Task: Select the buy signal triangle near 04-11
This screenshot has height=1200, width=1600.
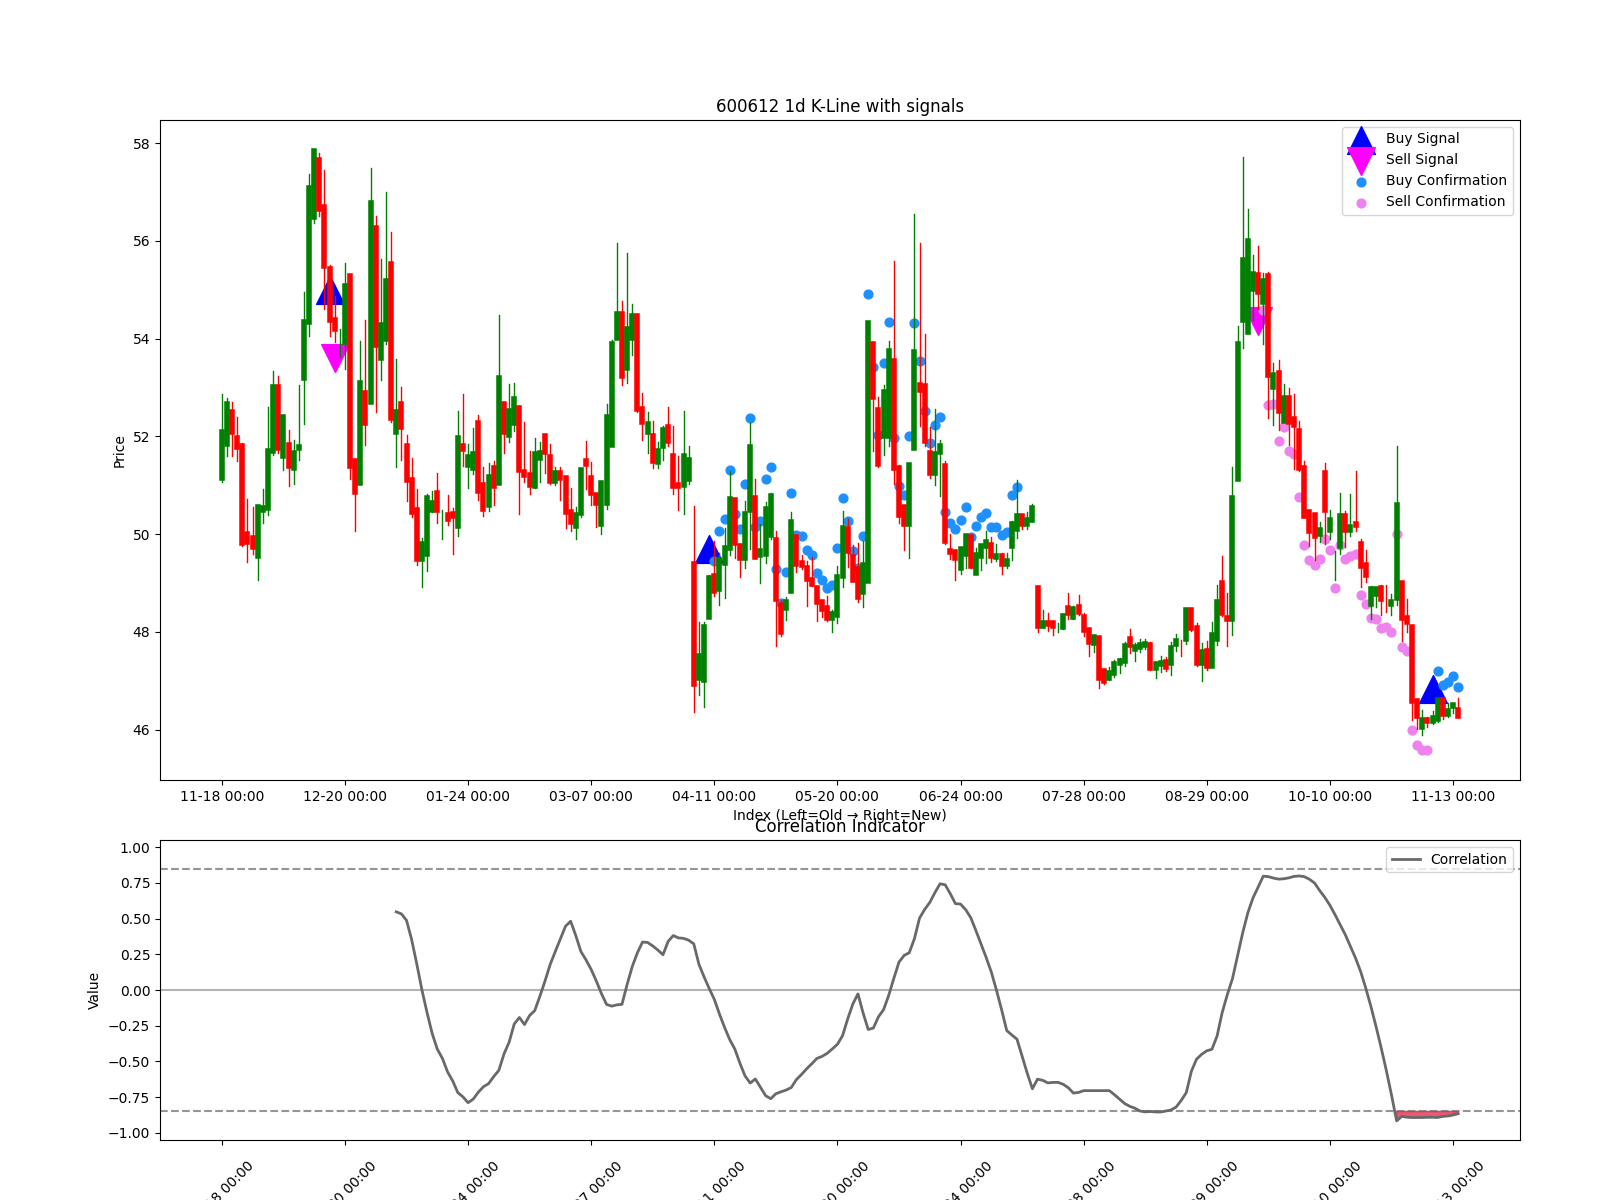Action: tap(709, 550)
